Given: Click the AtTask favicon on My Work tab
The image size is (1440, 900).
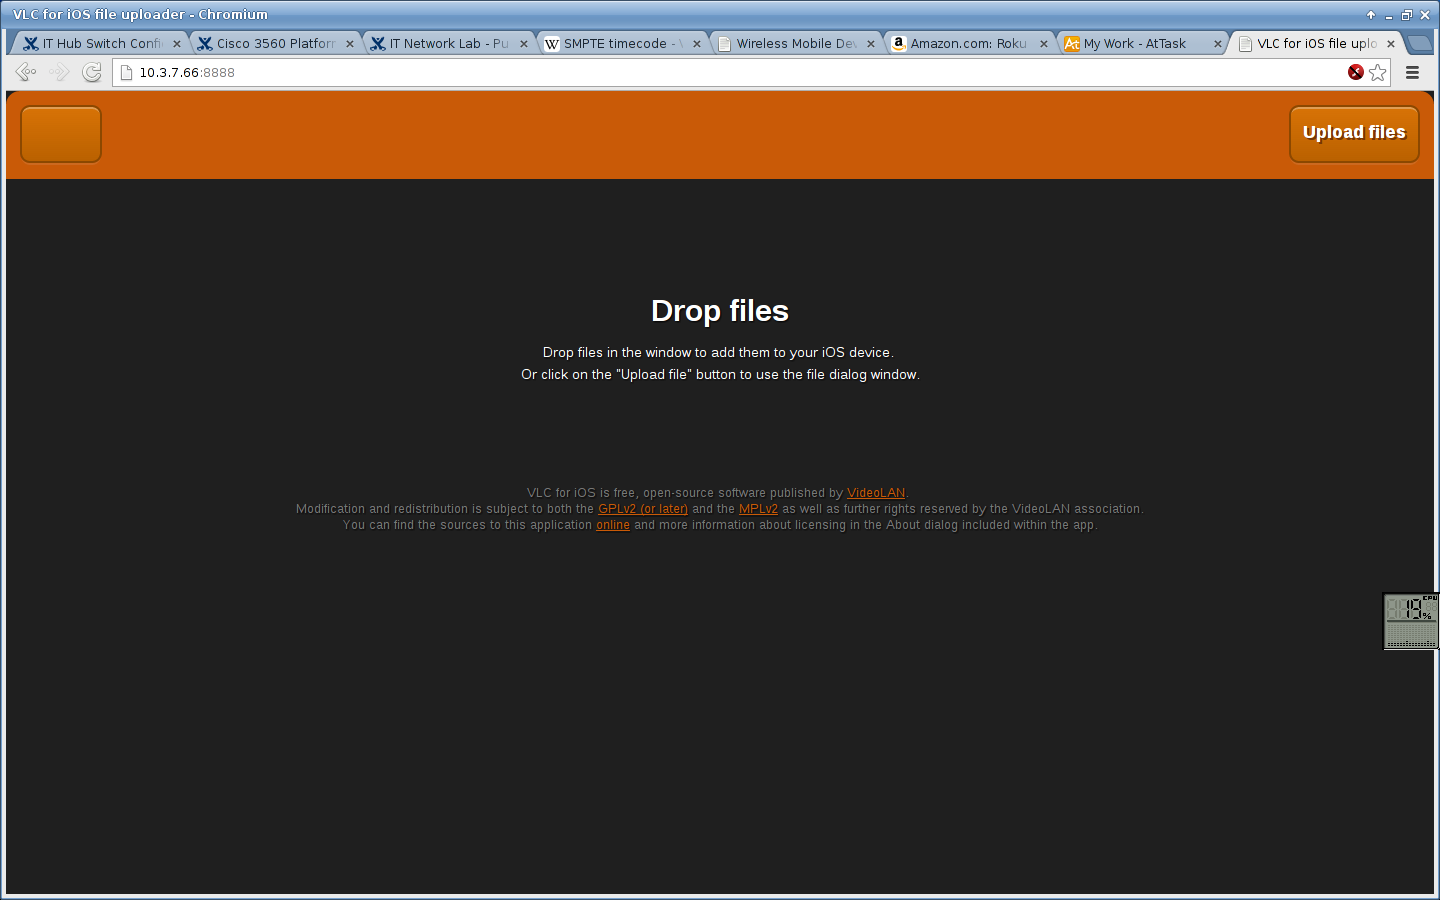Looking at the screenshot, I should (x=1072, y=44).
